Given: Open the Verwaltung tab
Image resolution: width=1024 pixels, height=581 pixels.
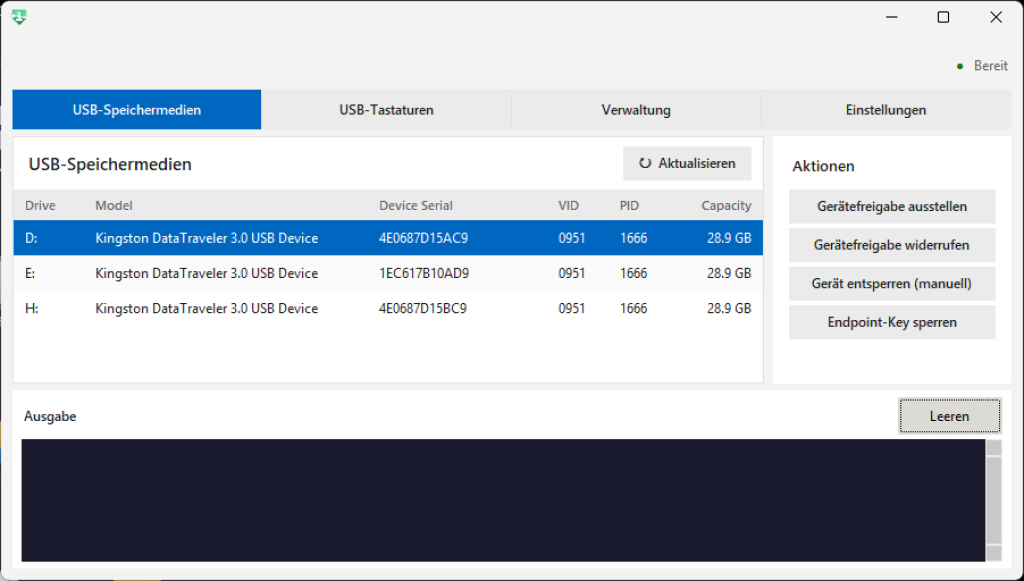Looking at the screenshot, I should tap(636, 110).
